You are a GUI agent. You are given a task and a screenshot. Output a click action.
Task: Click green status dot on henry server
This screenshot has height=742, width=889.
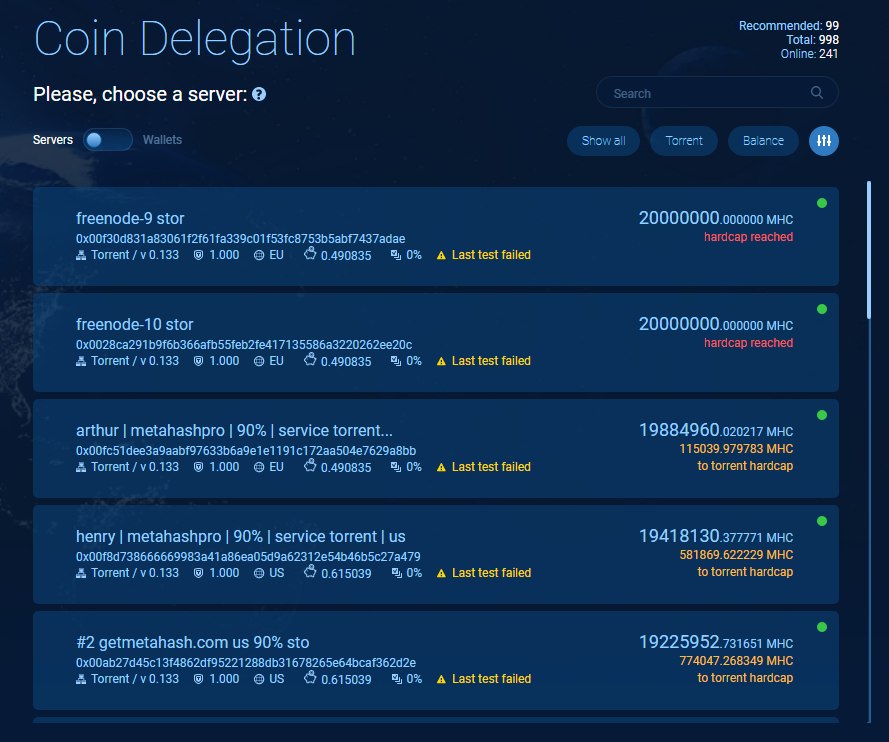click(822, 521)
